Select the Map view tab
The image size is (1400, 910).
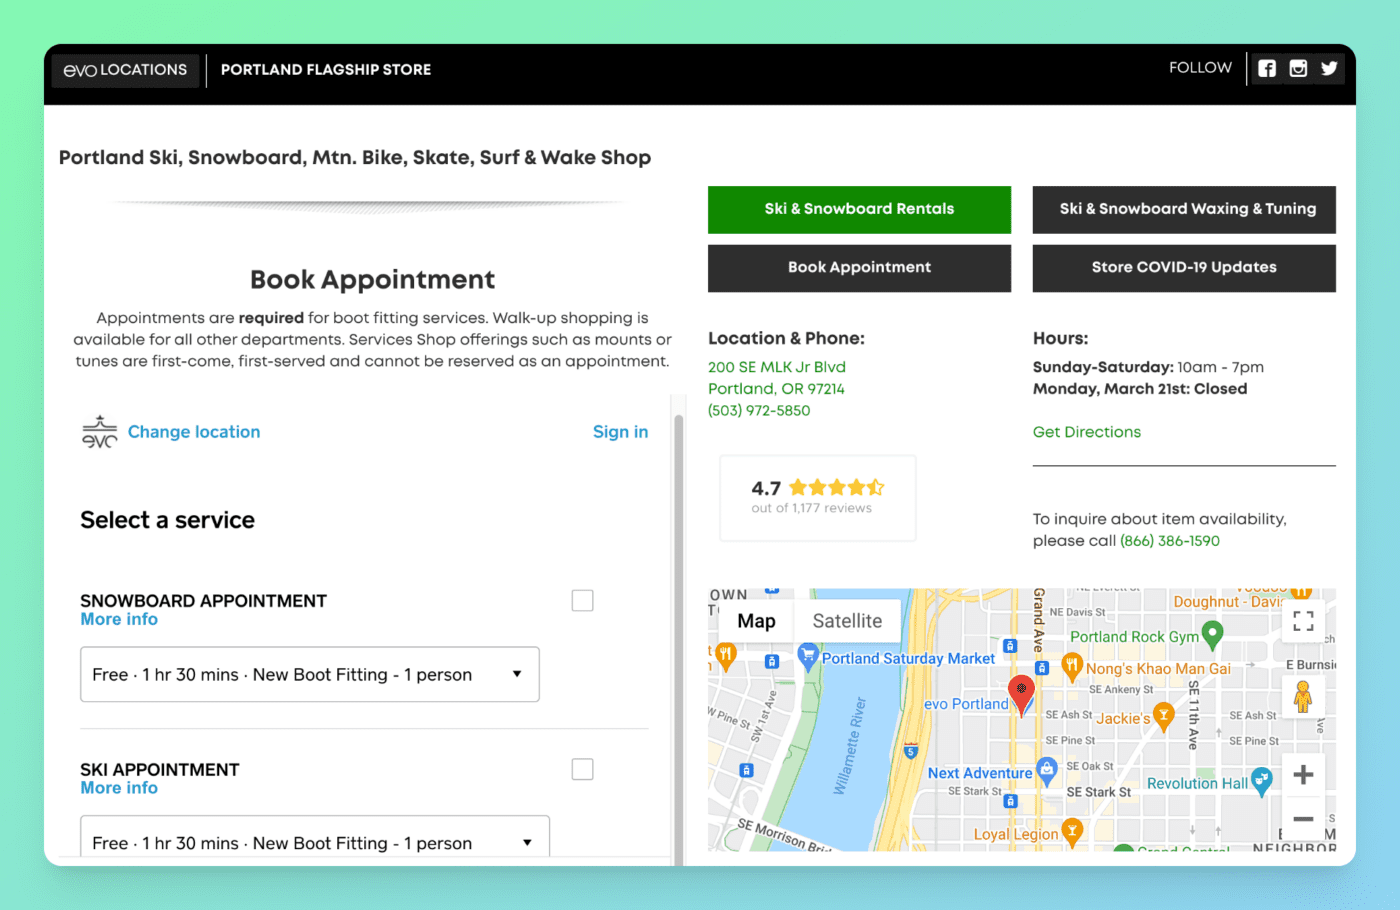pos(755,620)
